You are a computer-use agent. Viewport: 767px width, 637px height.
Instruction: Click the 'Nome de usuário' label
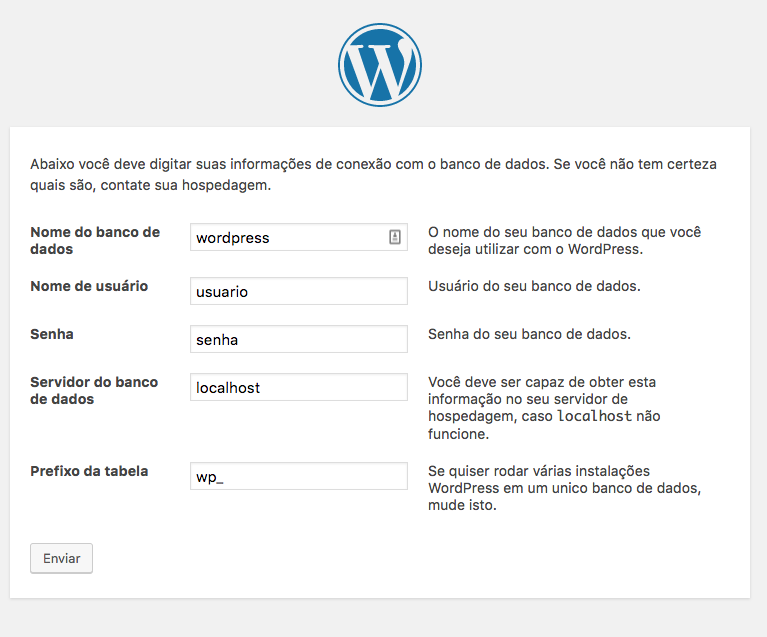(x=89, y=286)
